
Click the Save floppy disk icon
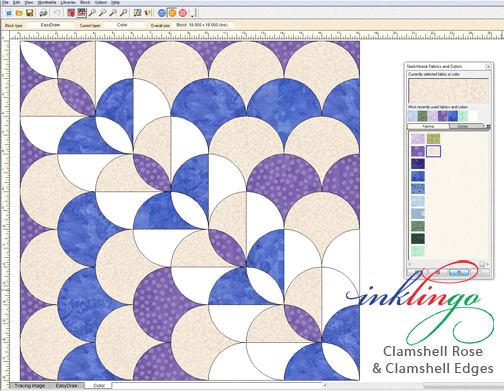point(29,13)
